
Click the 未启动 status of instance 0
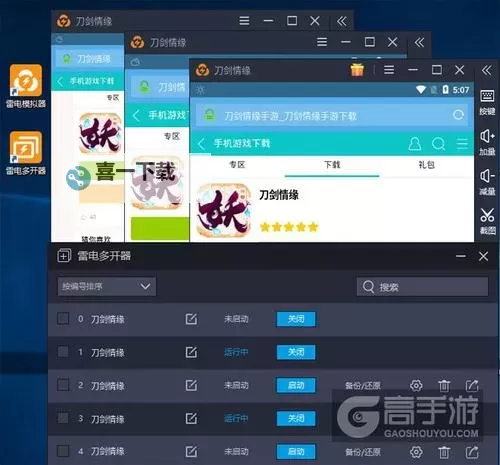click(236, 319)
